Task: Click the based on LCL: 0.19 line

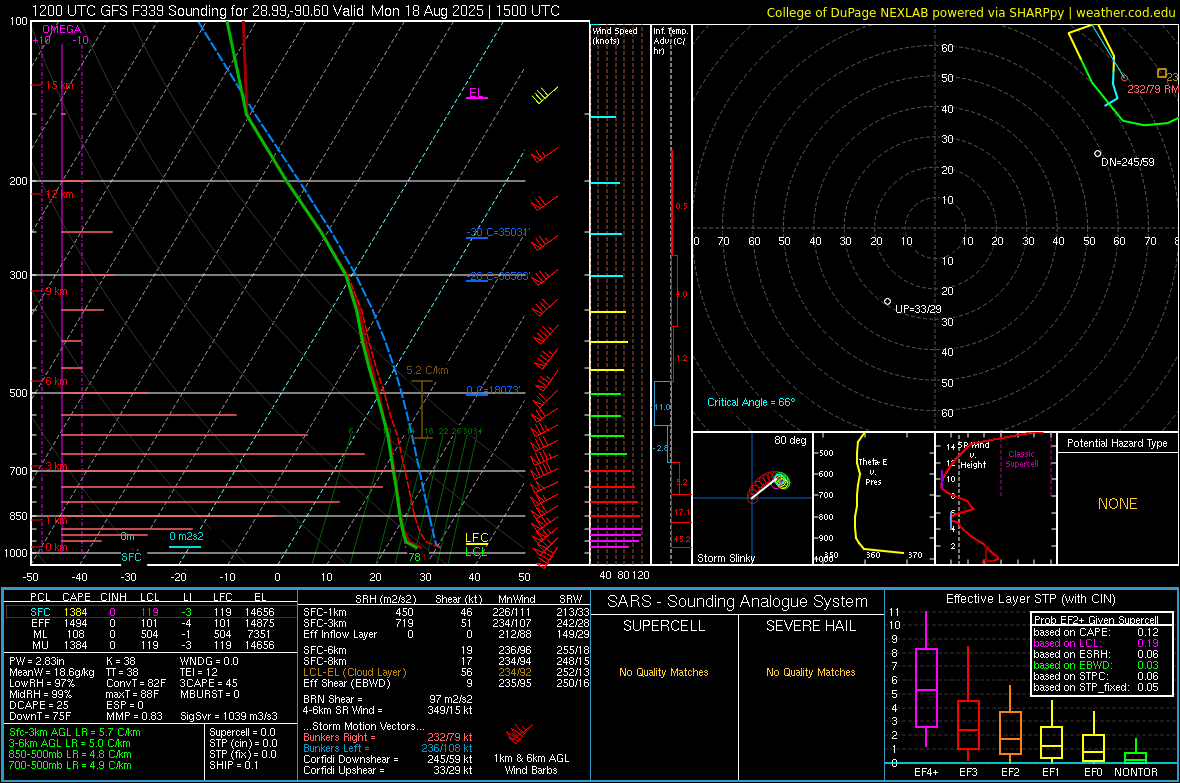Action: pos(1096,643)
